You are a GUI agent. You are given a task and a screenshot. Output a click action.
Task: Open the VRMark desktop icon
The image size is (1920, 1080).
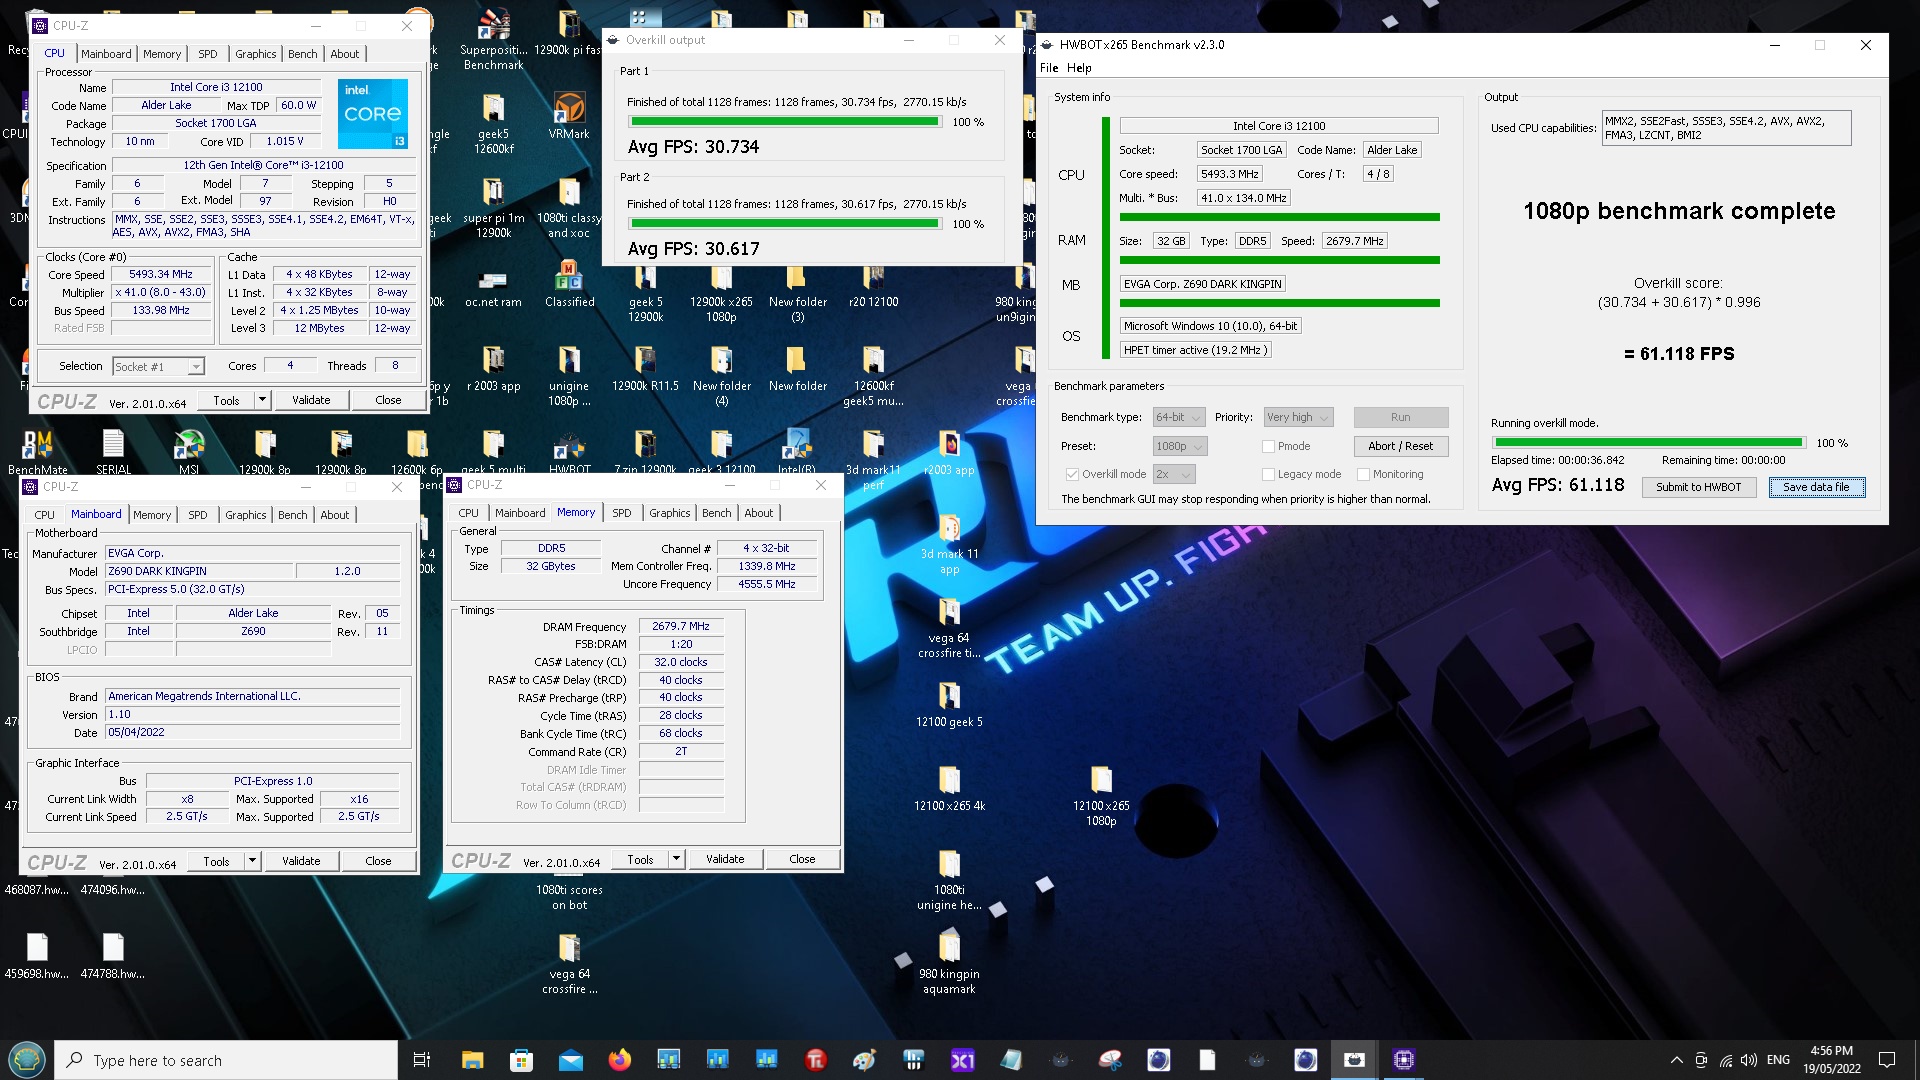point(569,114)
